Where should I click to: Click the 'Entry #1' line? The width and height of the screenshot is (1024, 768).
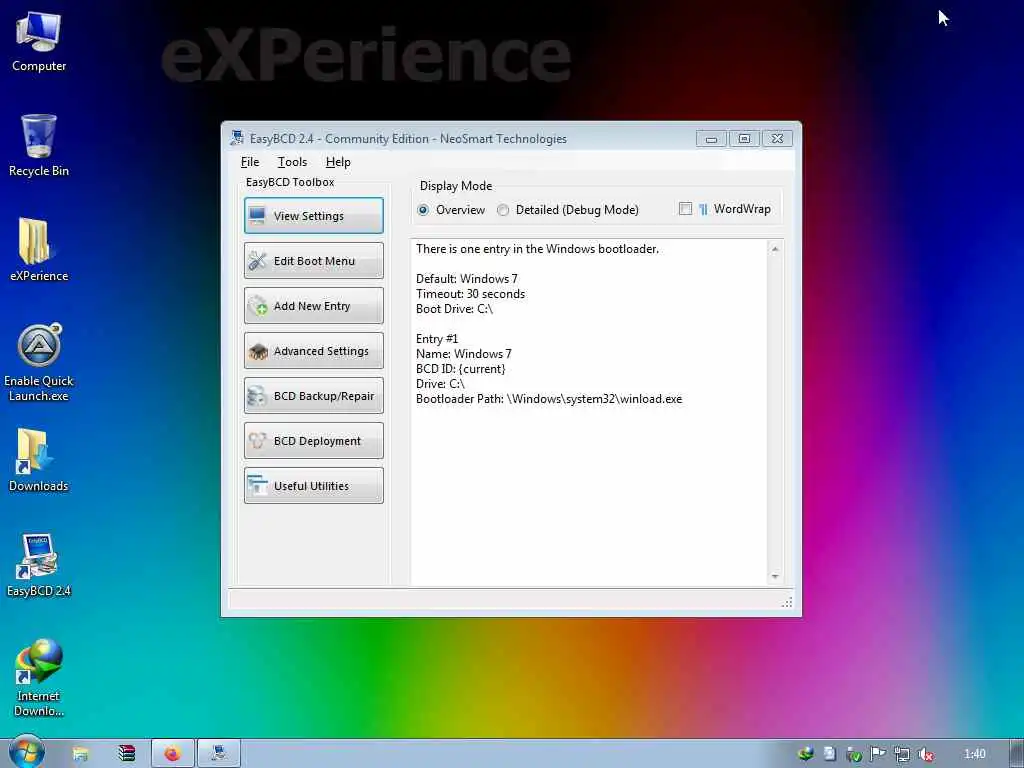pos(437,339)
